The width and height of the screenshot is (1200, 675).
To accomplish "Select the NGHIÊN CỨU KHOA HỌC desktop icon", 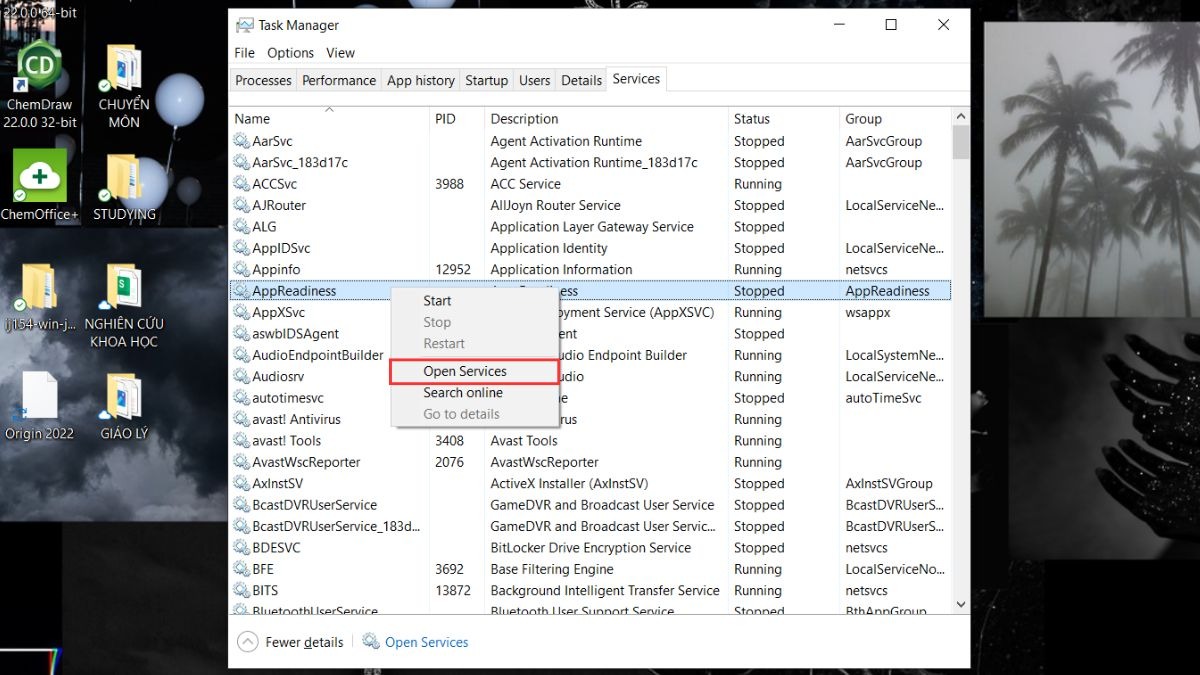I will 124,305.
